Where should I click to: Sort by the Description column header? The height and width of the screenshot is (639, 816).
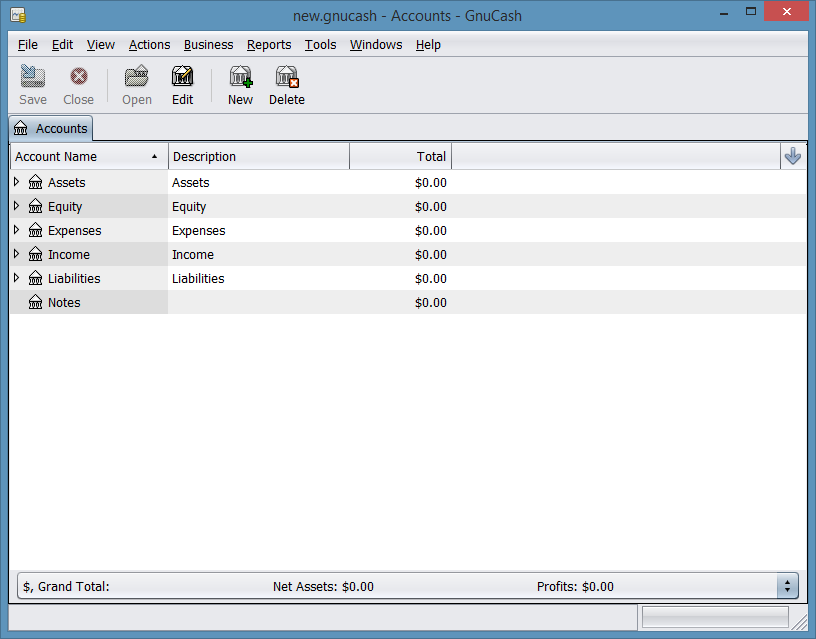[259, 156]
